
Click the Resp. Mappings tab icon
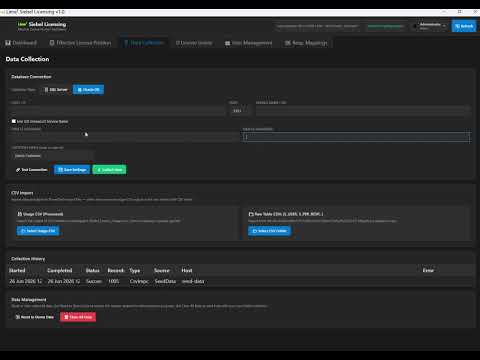click(288, 43)
